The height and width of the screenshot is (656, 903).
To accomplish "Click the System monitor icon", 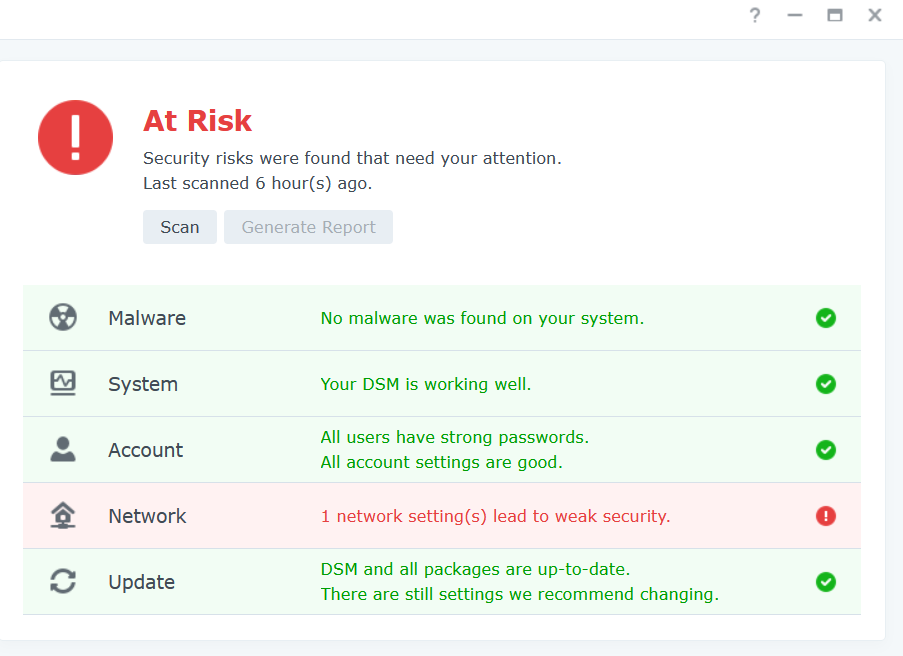I will click(63, 384).
